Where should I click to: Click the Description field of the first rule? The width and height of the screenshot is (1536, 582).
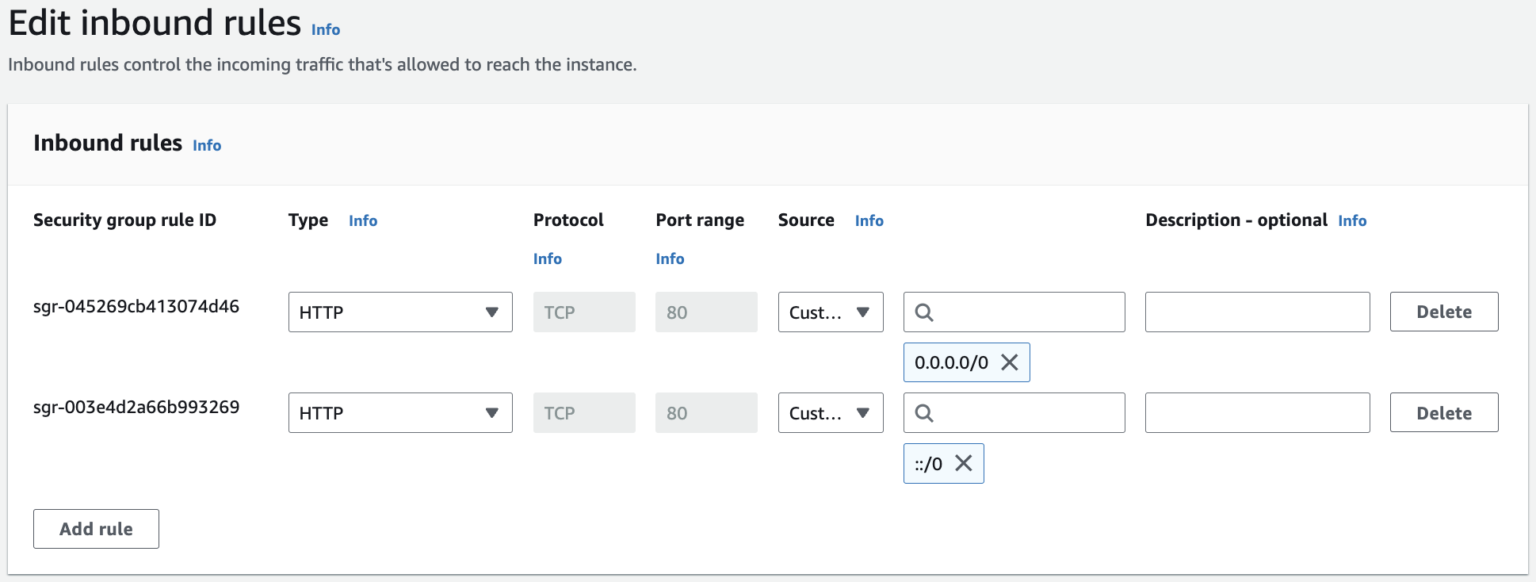[1257, 311]
